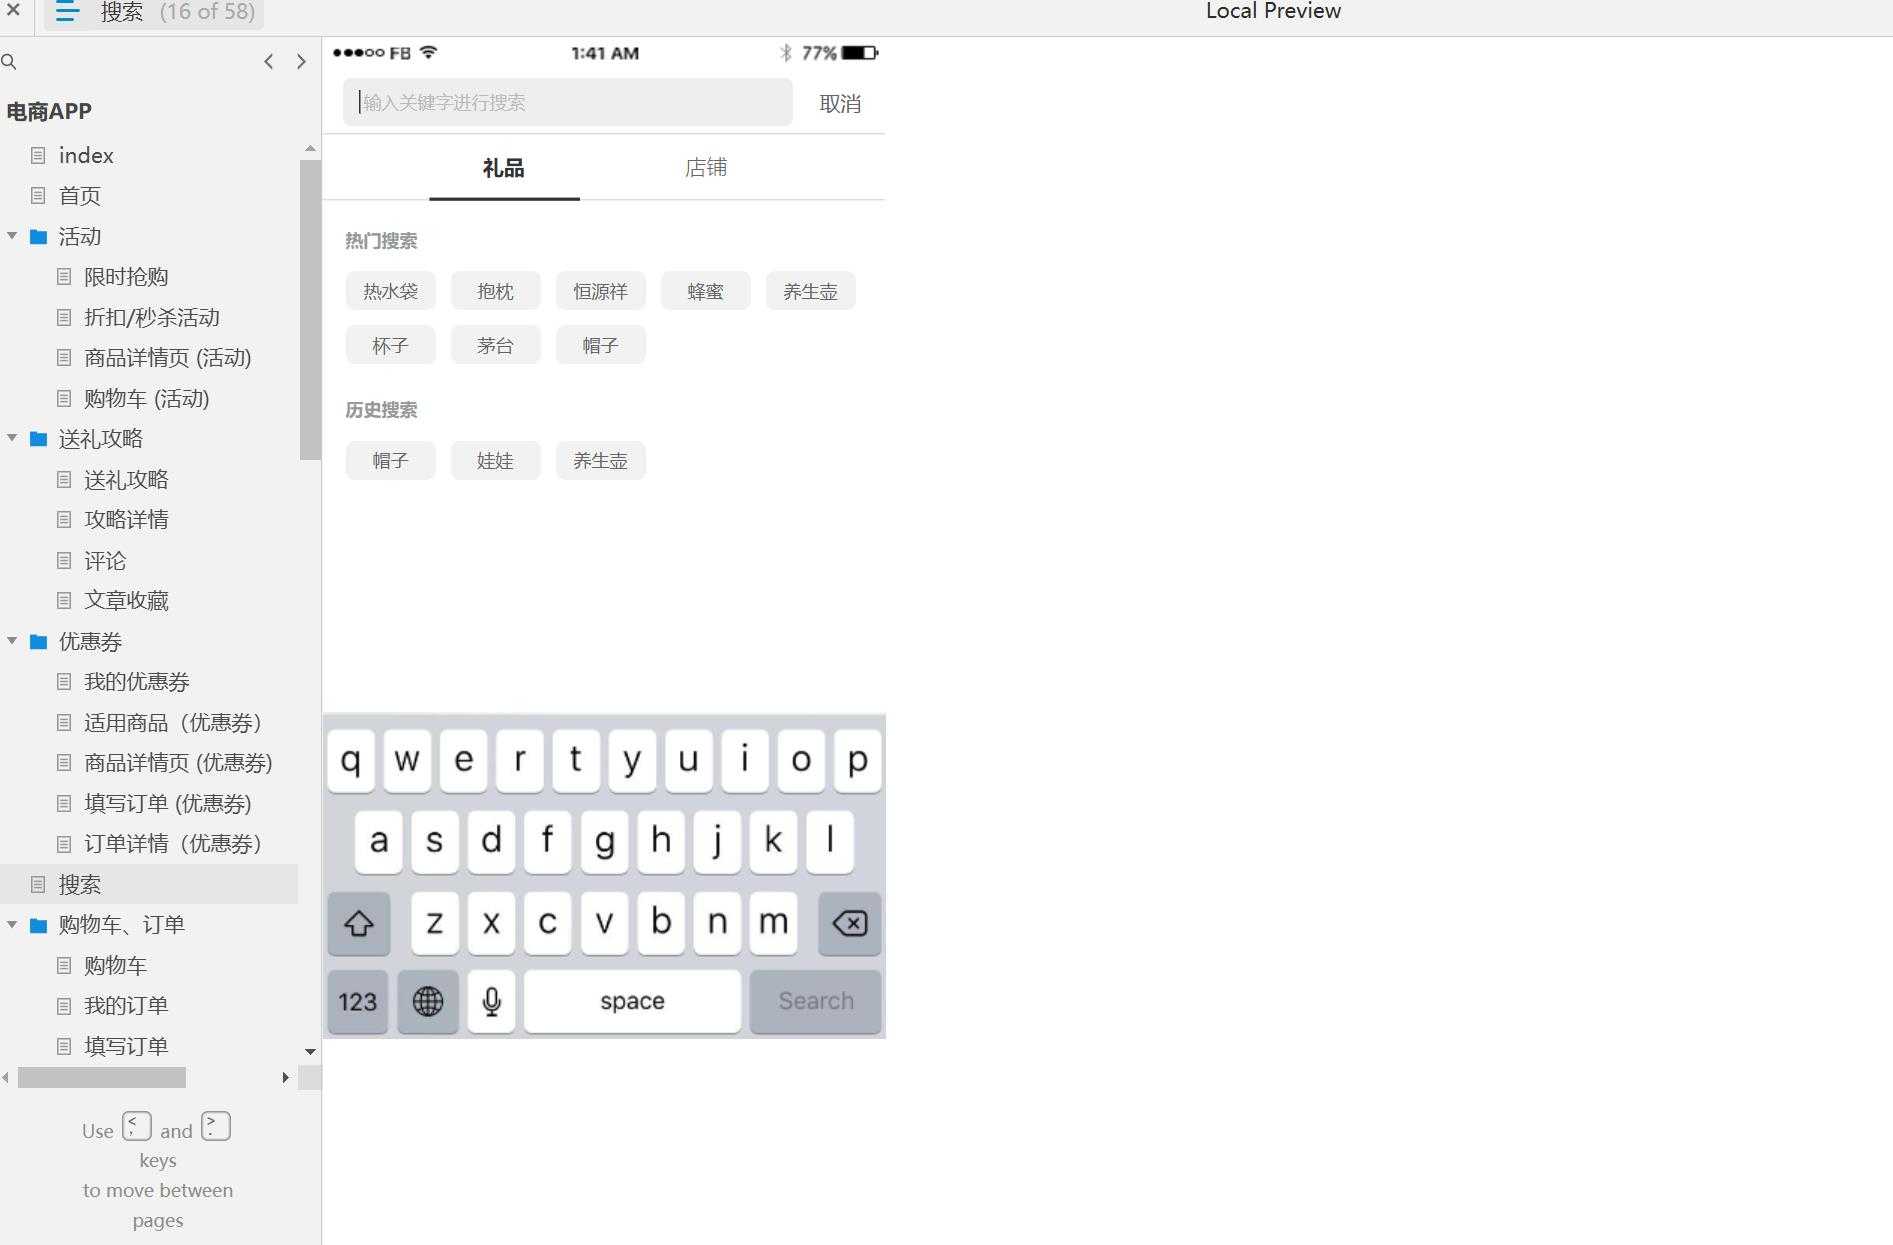Open the 首页 page in the sidebar
Viewport: 1893px width, 1245px height.
tap(80, 196)
